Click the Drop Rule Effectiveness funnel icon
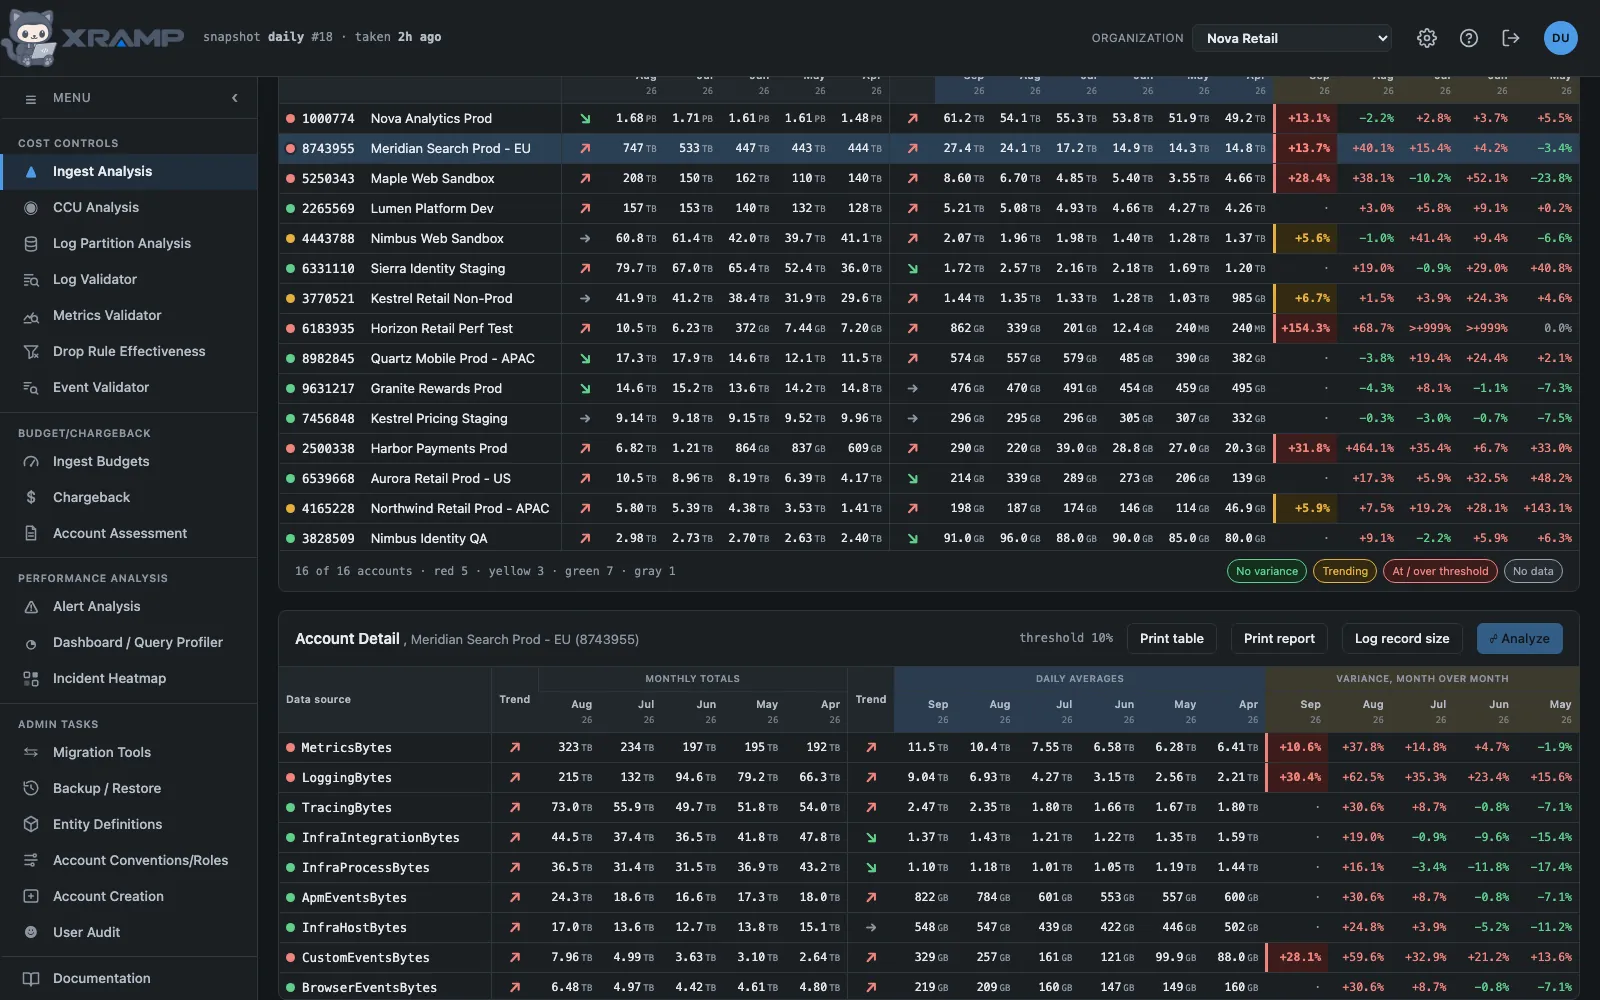Screen dimensions: 1600x1000 coord(31,352)
